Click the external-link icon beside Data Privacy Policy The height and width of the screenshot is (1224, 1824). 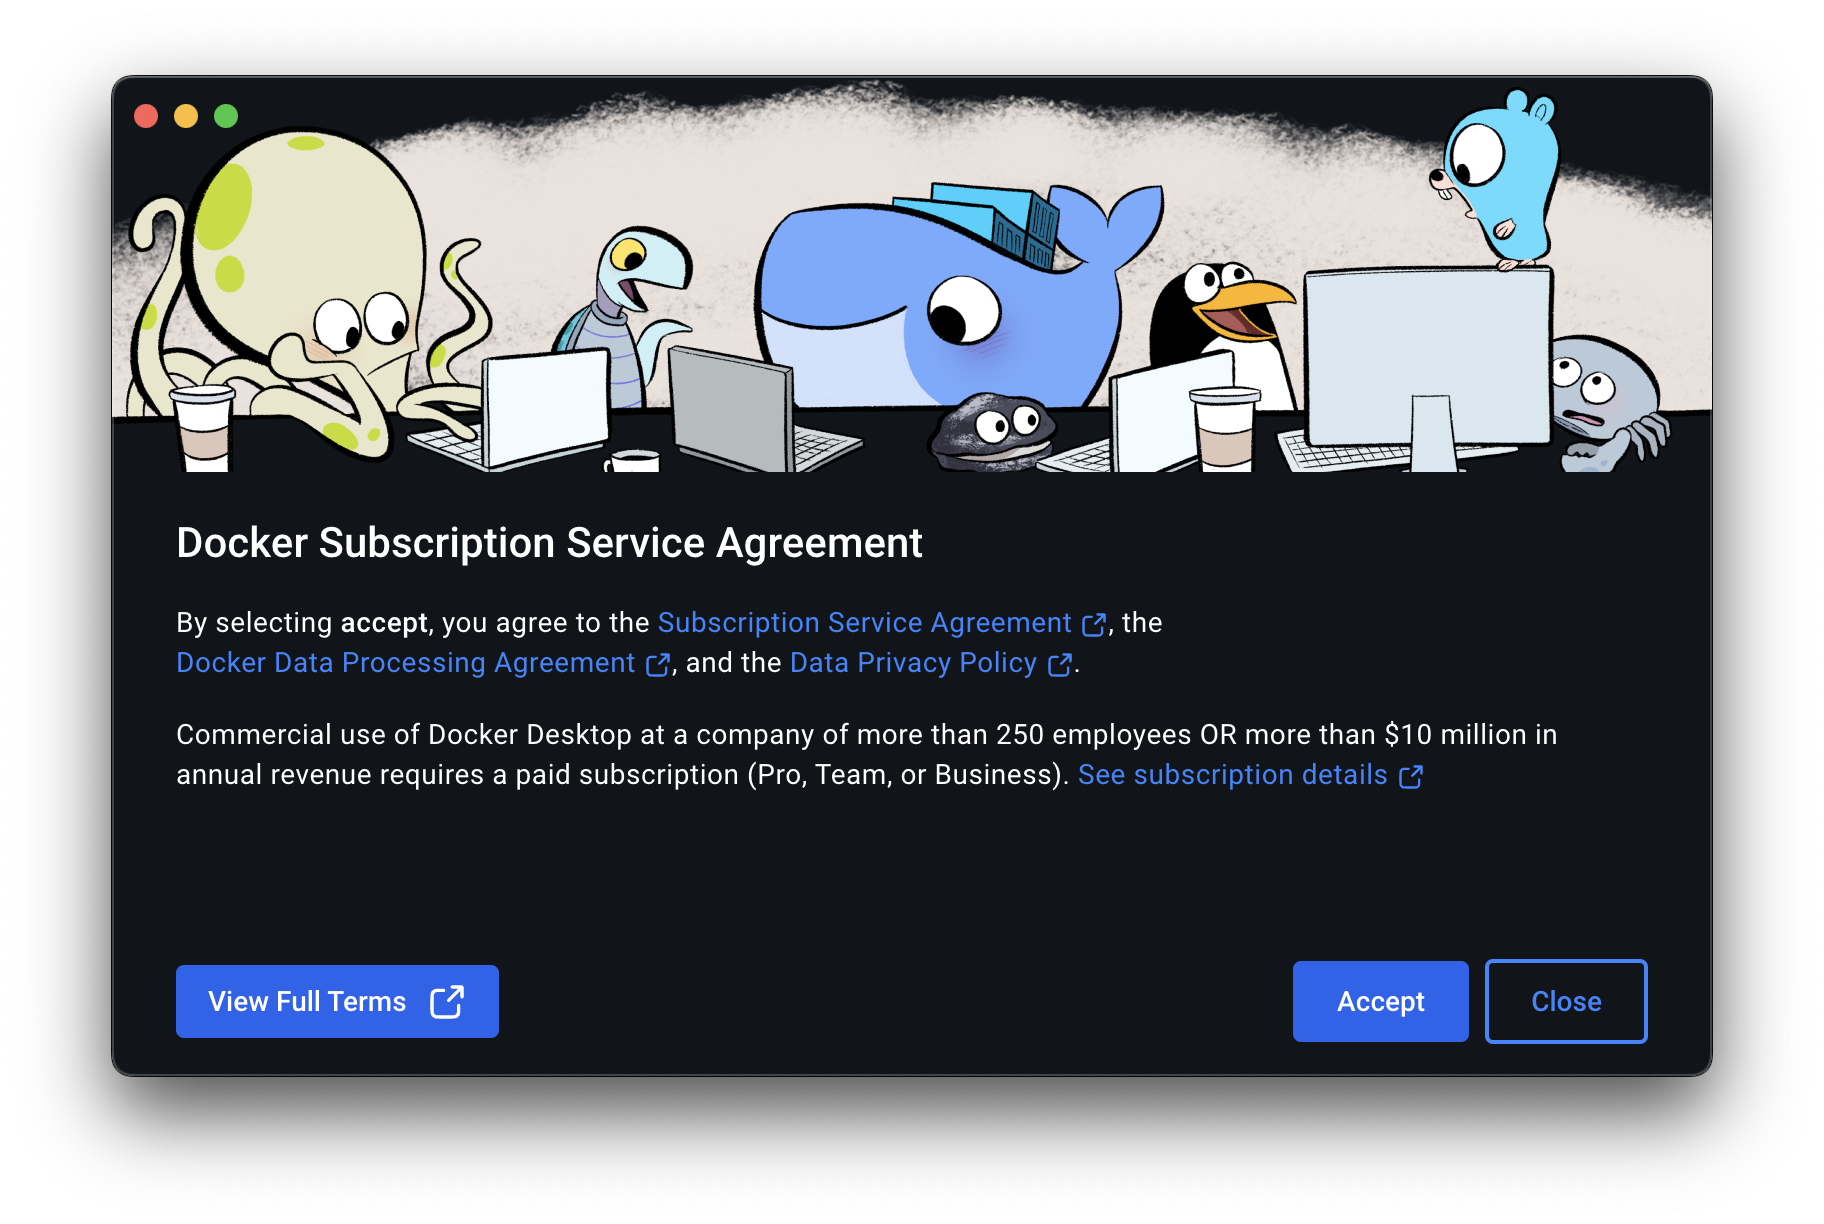pos(1060,664)
